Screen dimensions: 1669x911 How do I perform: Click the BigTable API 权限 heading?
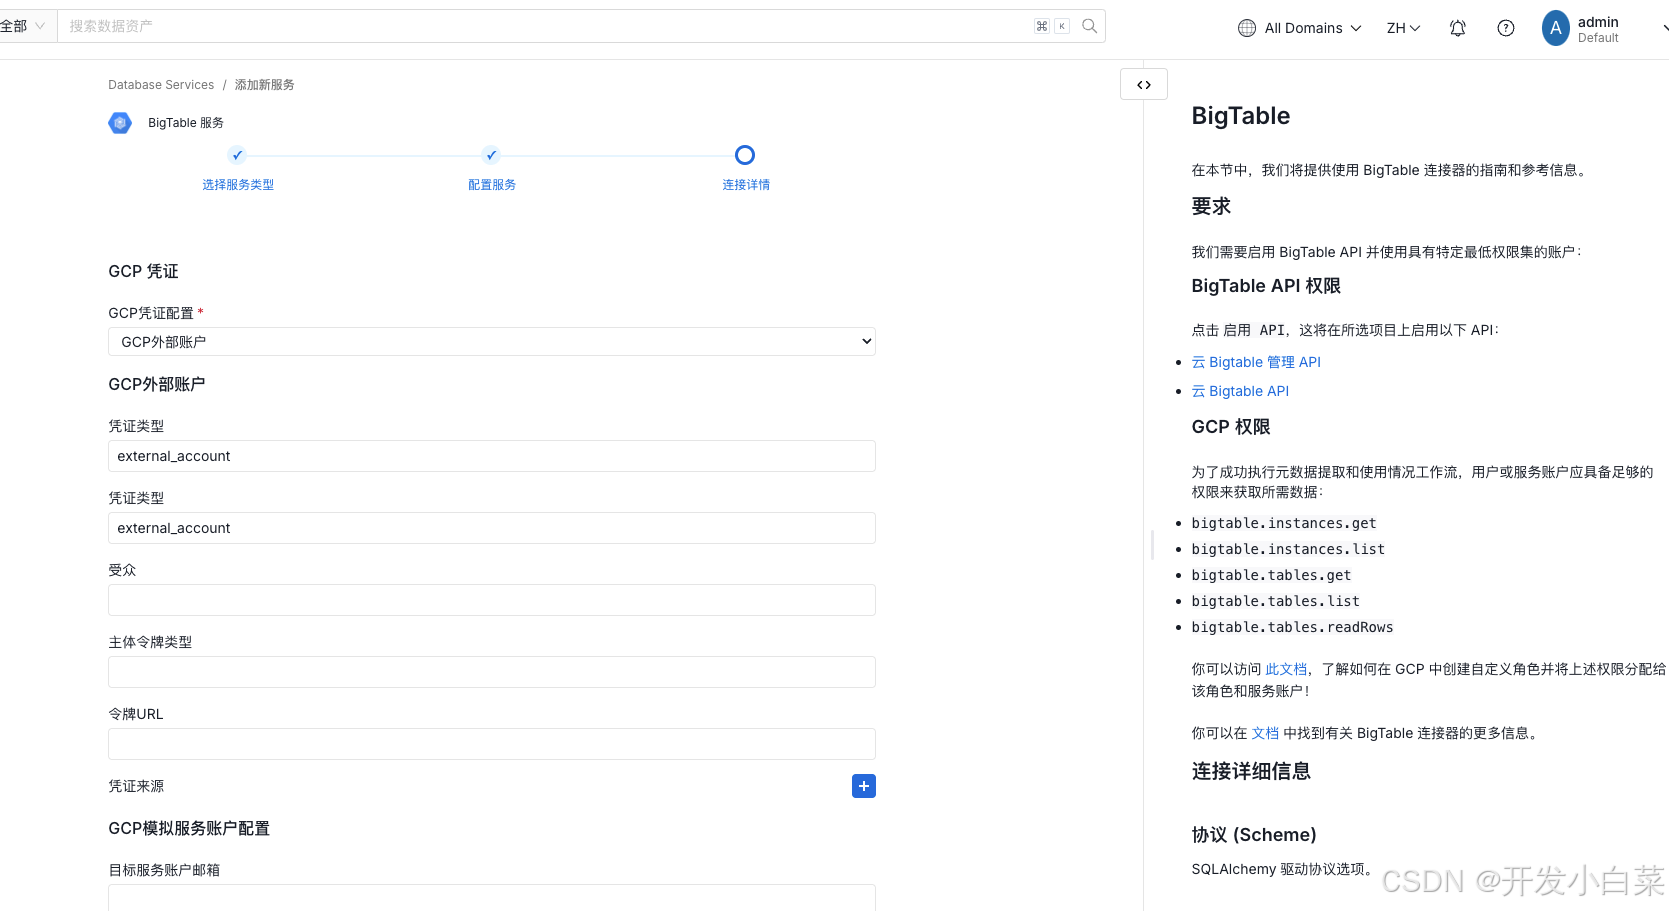[1266, 286]
